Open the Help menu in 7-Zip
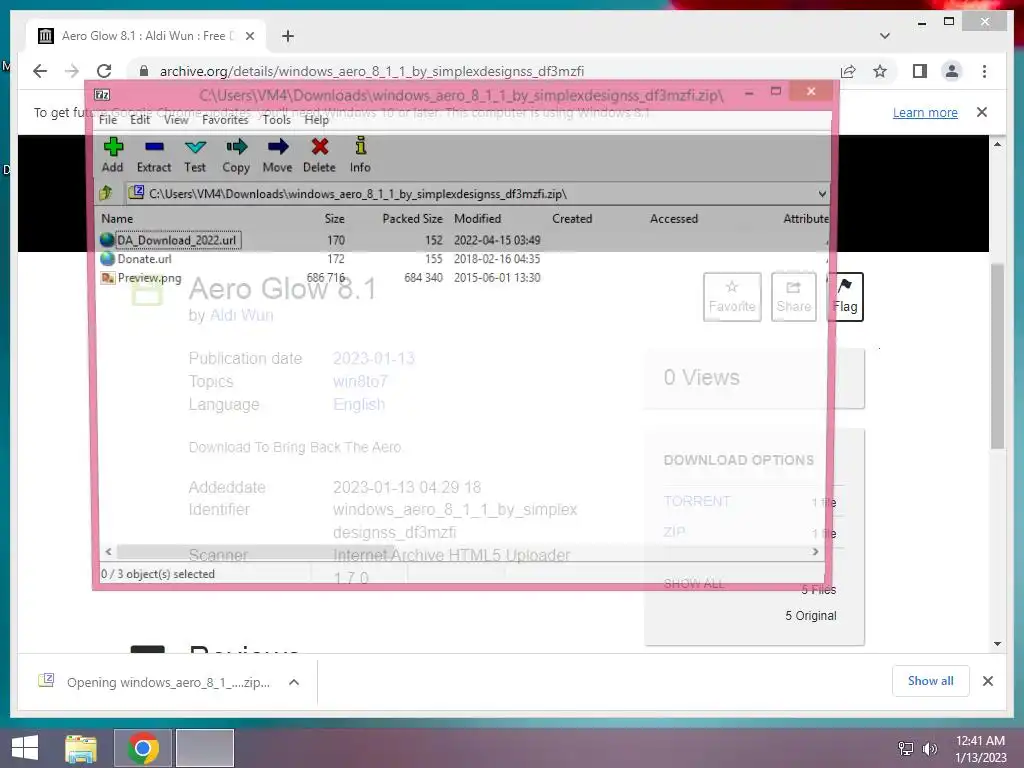Image resolution: width=1024 pixels, height=768 pixels. click(x=316, y=120)
